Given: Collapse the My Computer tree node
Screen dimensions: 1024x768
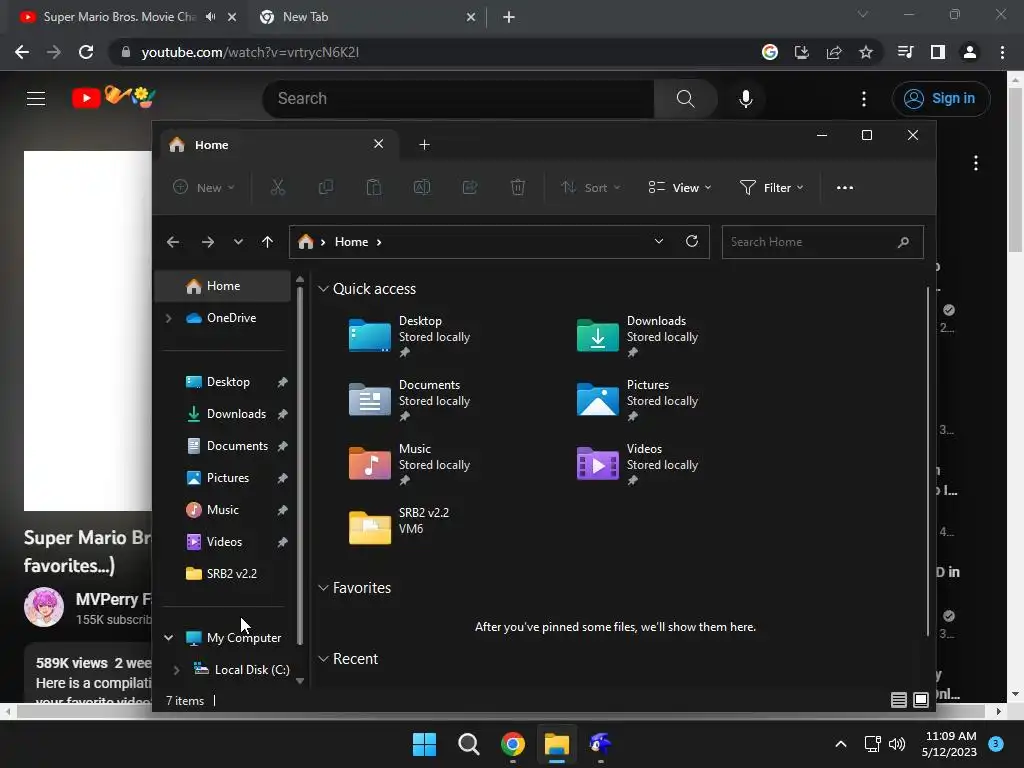Looking at the screenshot, I should pyautogui.click(x=168, y=638).
